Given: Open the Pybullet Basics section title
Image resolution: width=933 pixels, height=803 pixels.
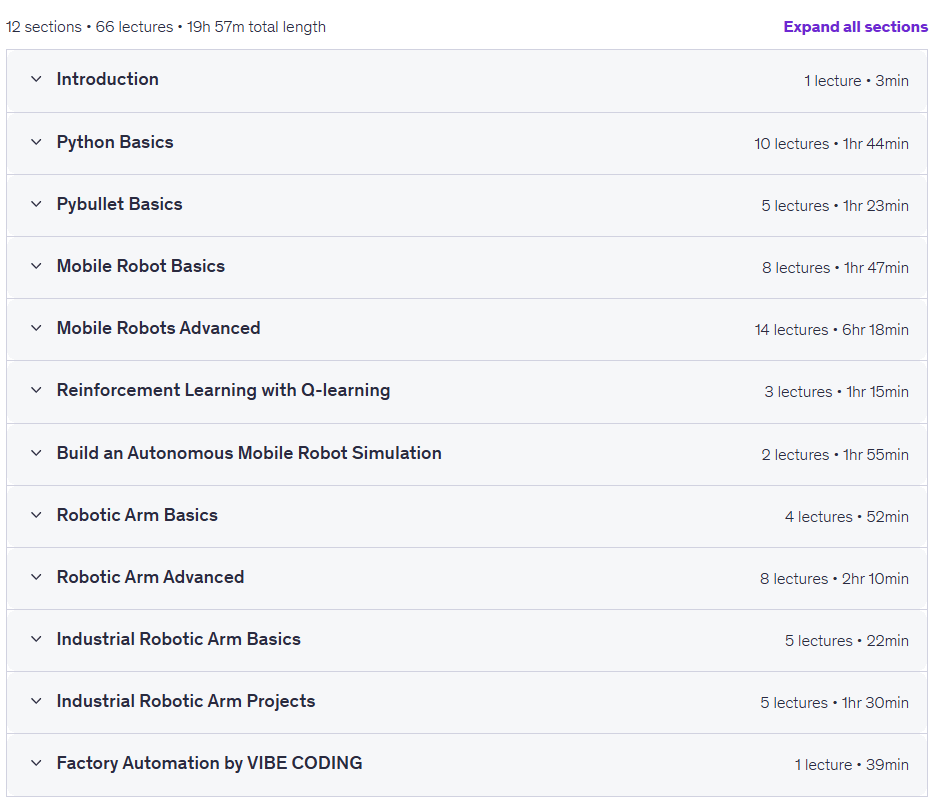Looking at the screenshot, I should pos(120,204).
